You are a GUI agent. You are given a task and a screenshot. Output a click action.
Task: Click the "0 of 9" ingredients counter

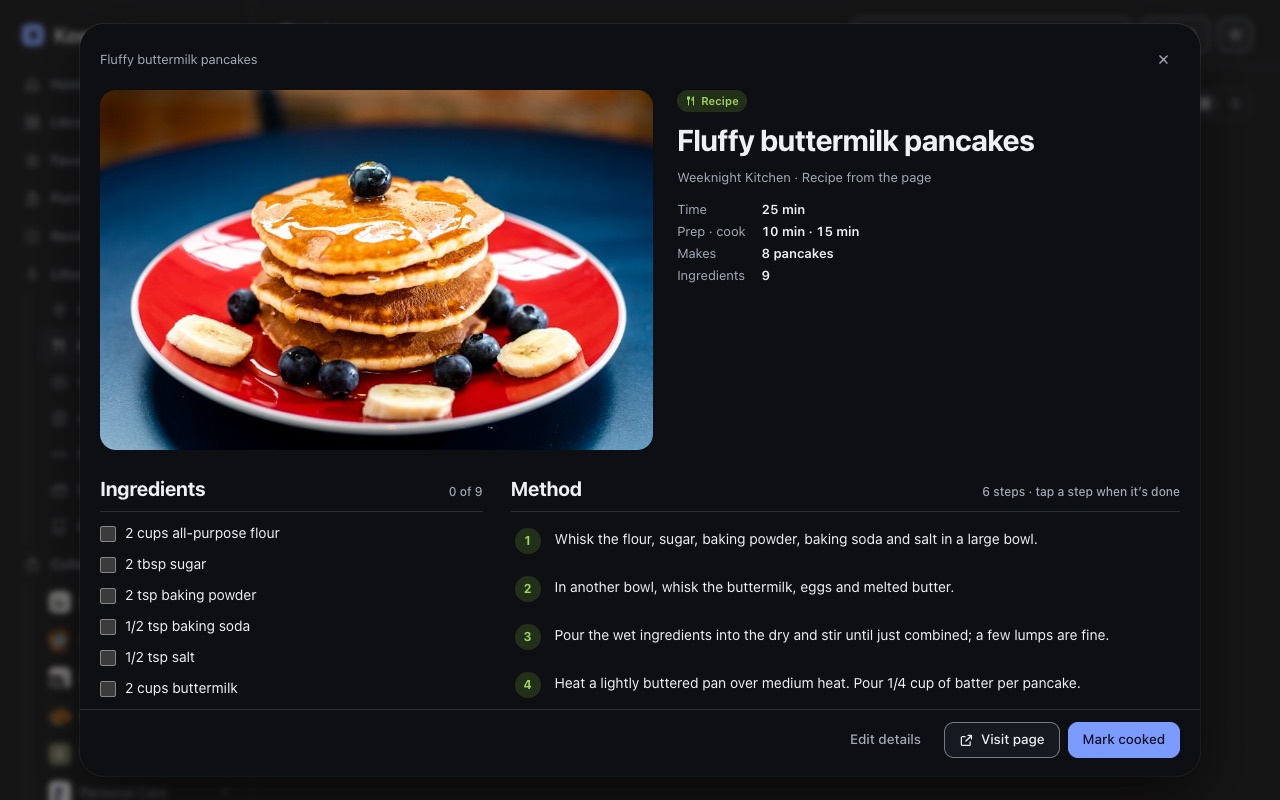coord(465,491)
